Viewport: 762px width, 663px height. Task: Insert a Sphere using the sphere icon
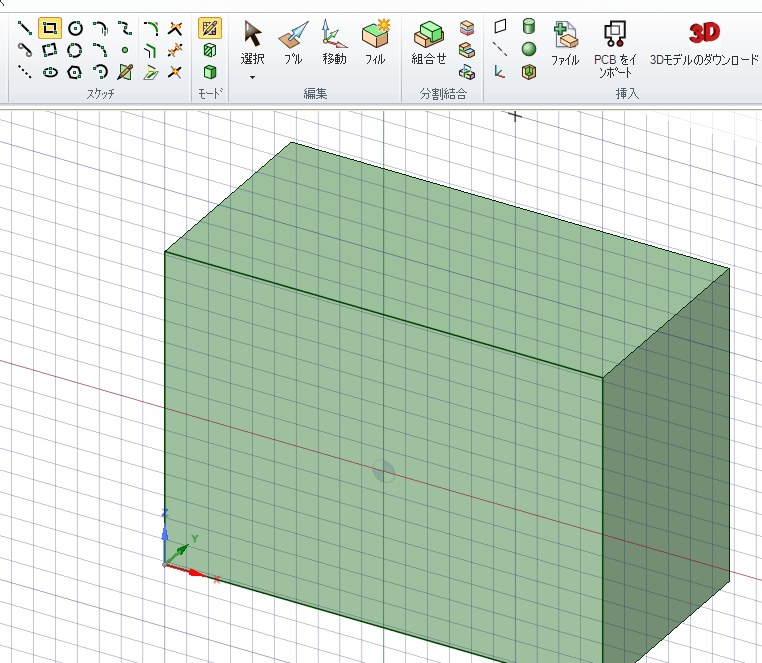tap(529, 49)
